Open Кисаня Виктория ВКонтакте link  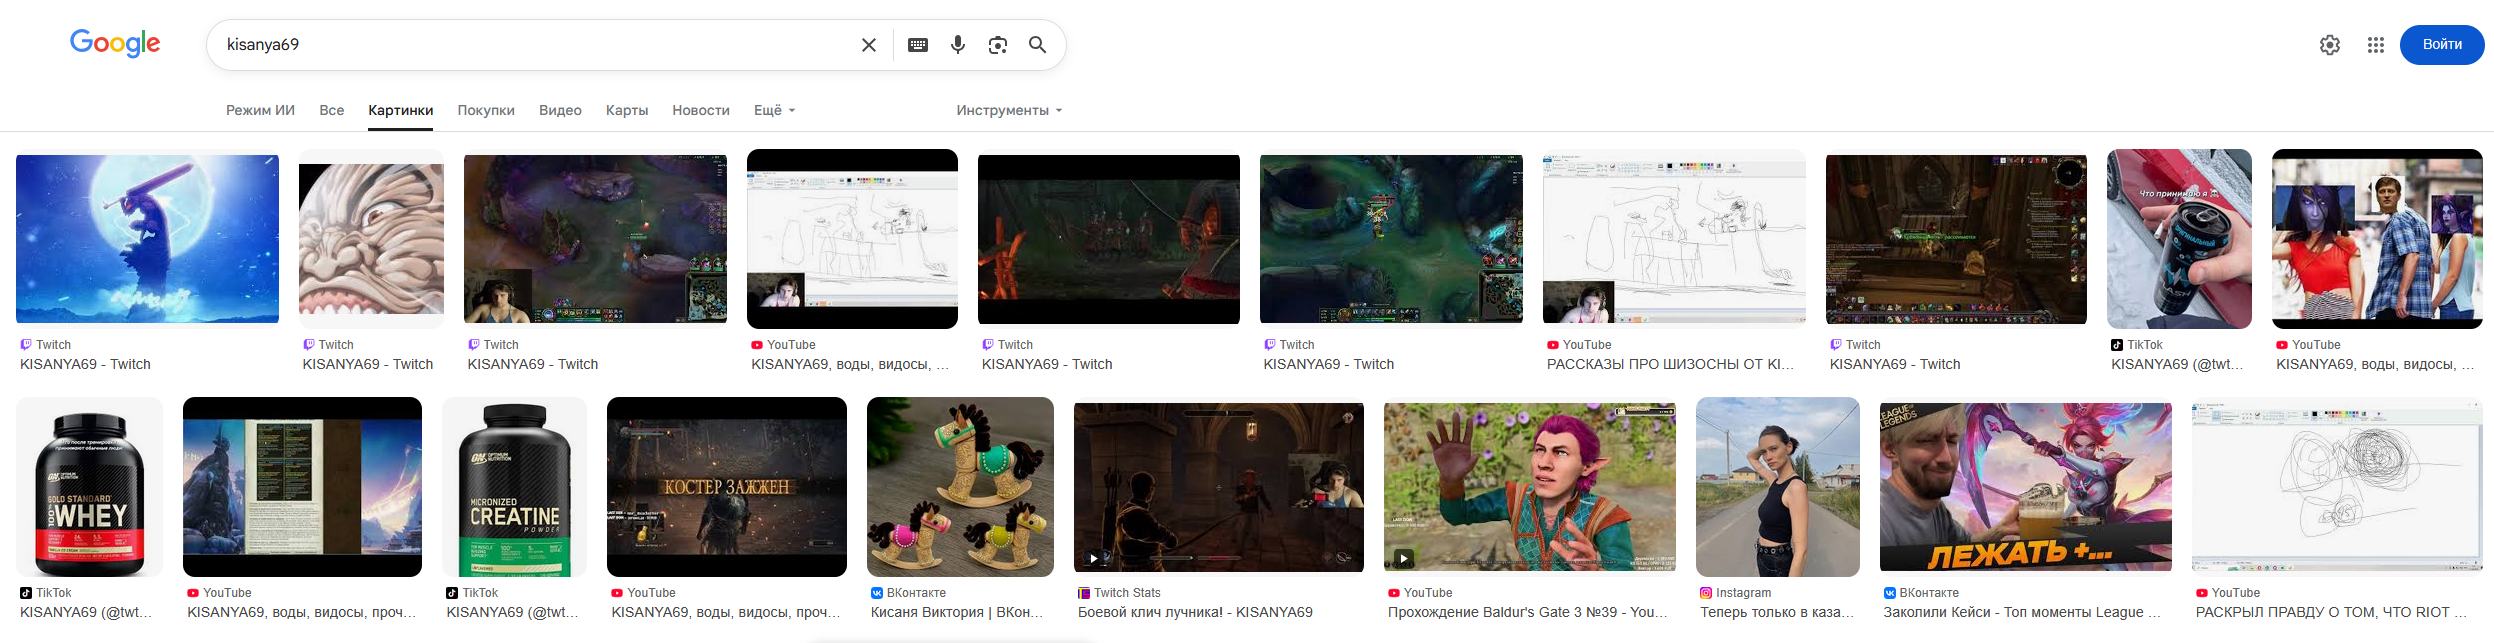[957, 612]
